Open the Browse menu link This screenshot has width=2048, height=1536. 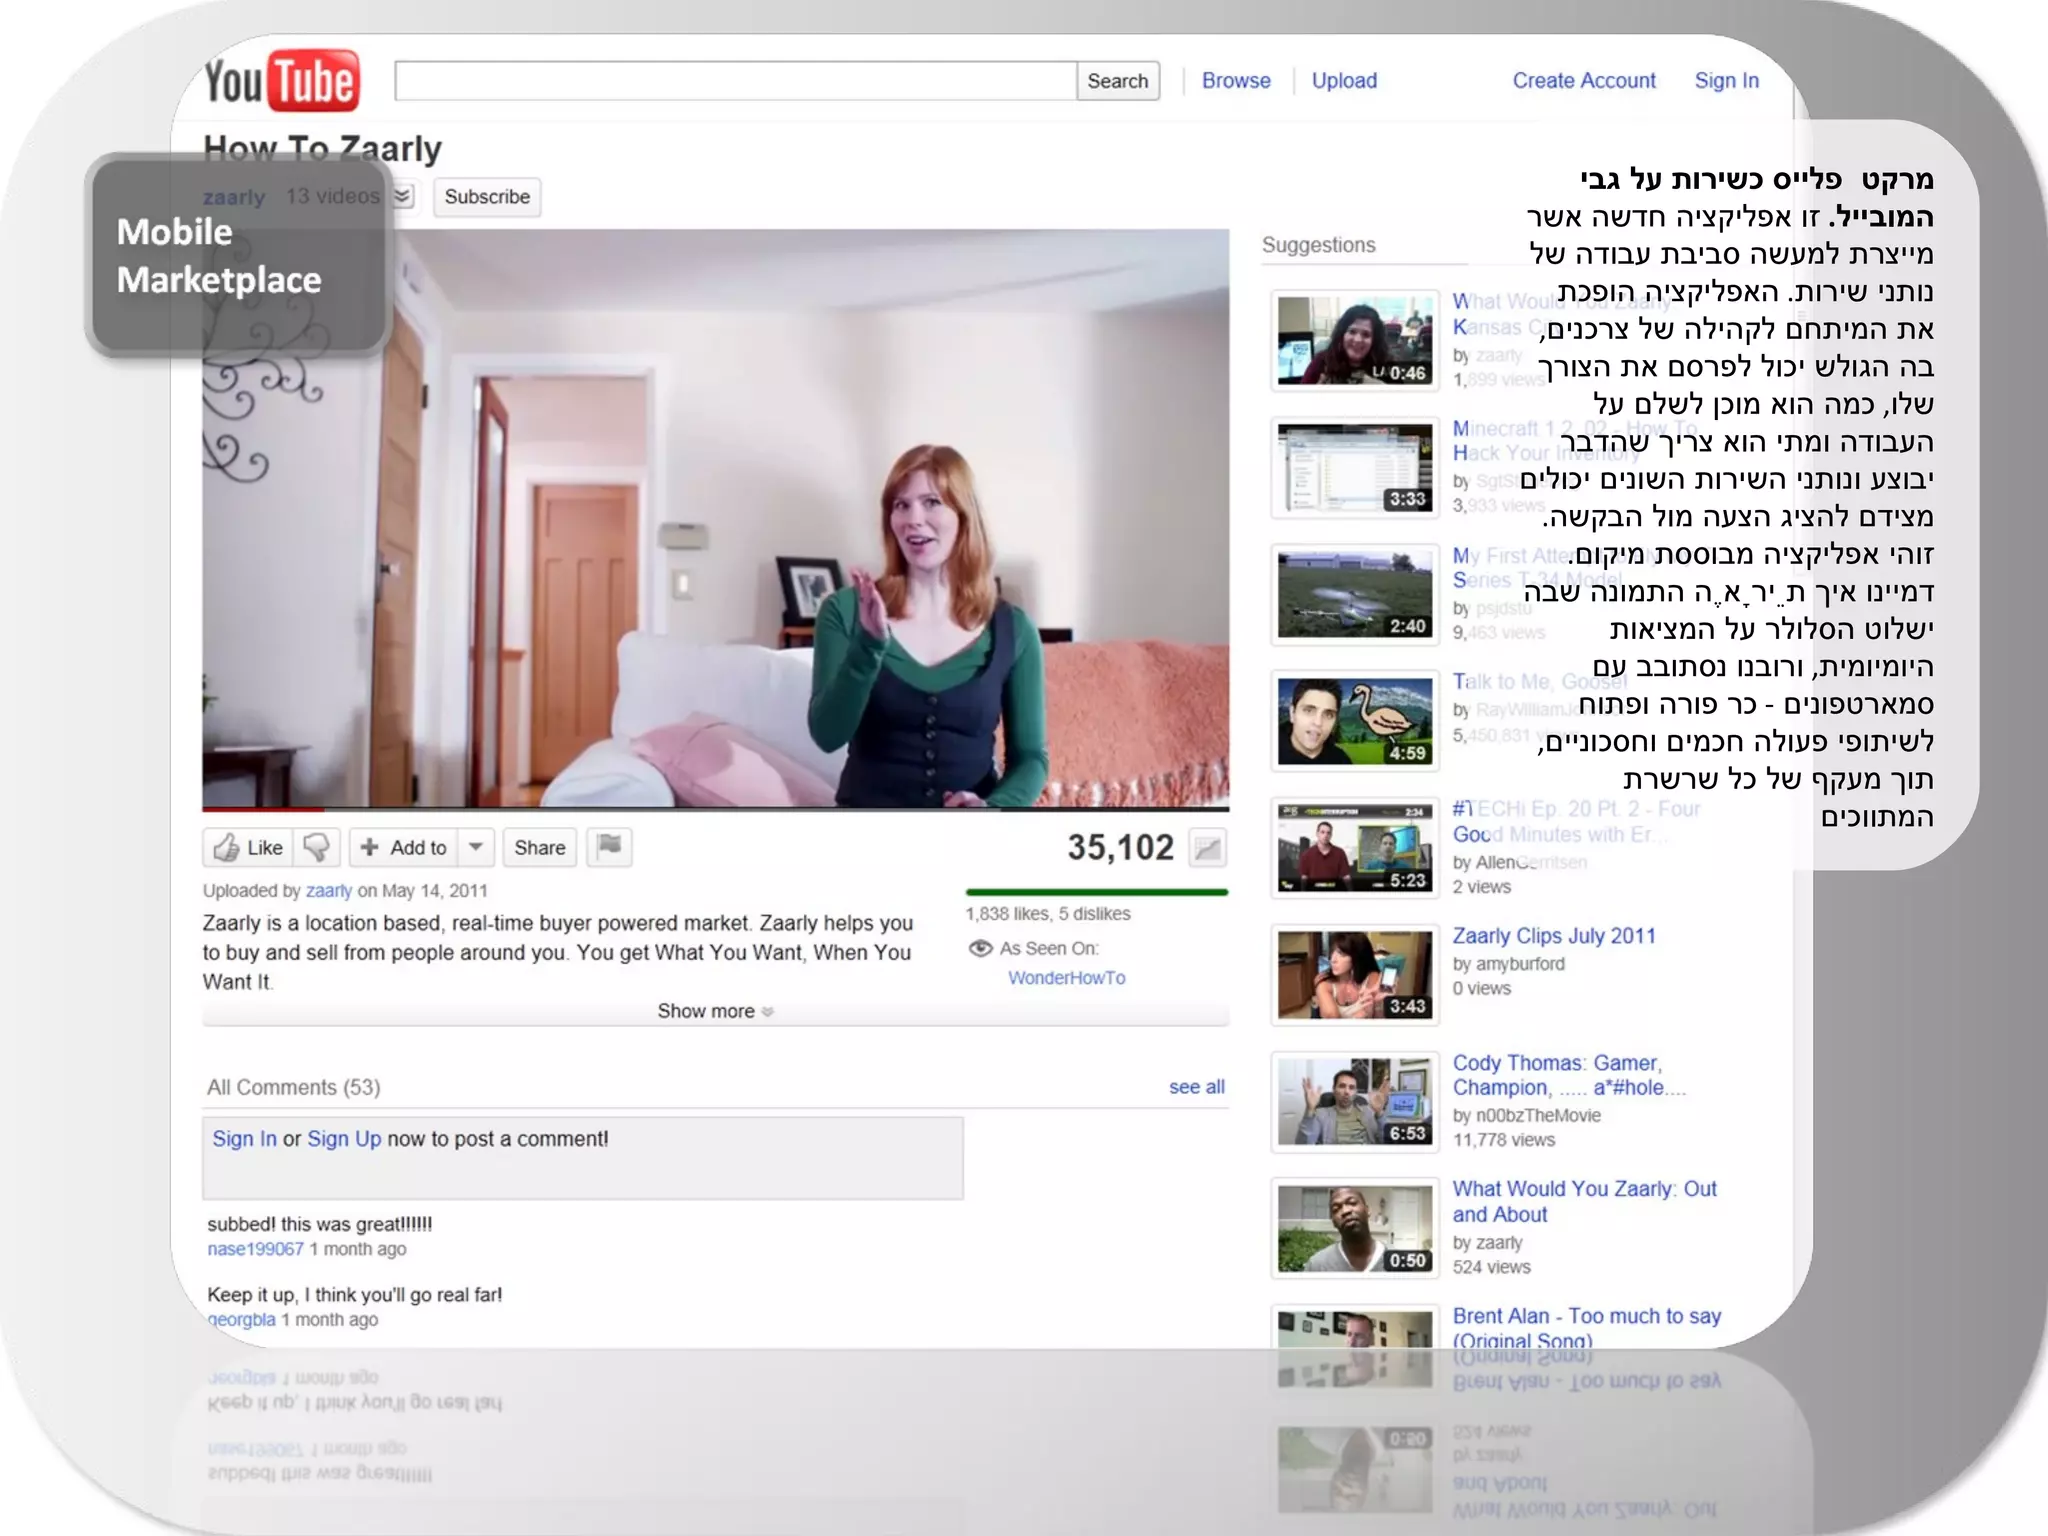tap(1236, 81)
